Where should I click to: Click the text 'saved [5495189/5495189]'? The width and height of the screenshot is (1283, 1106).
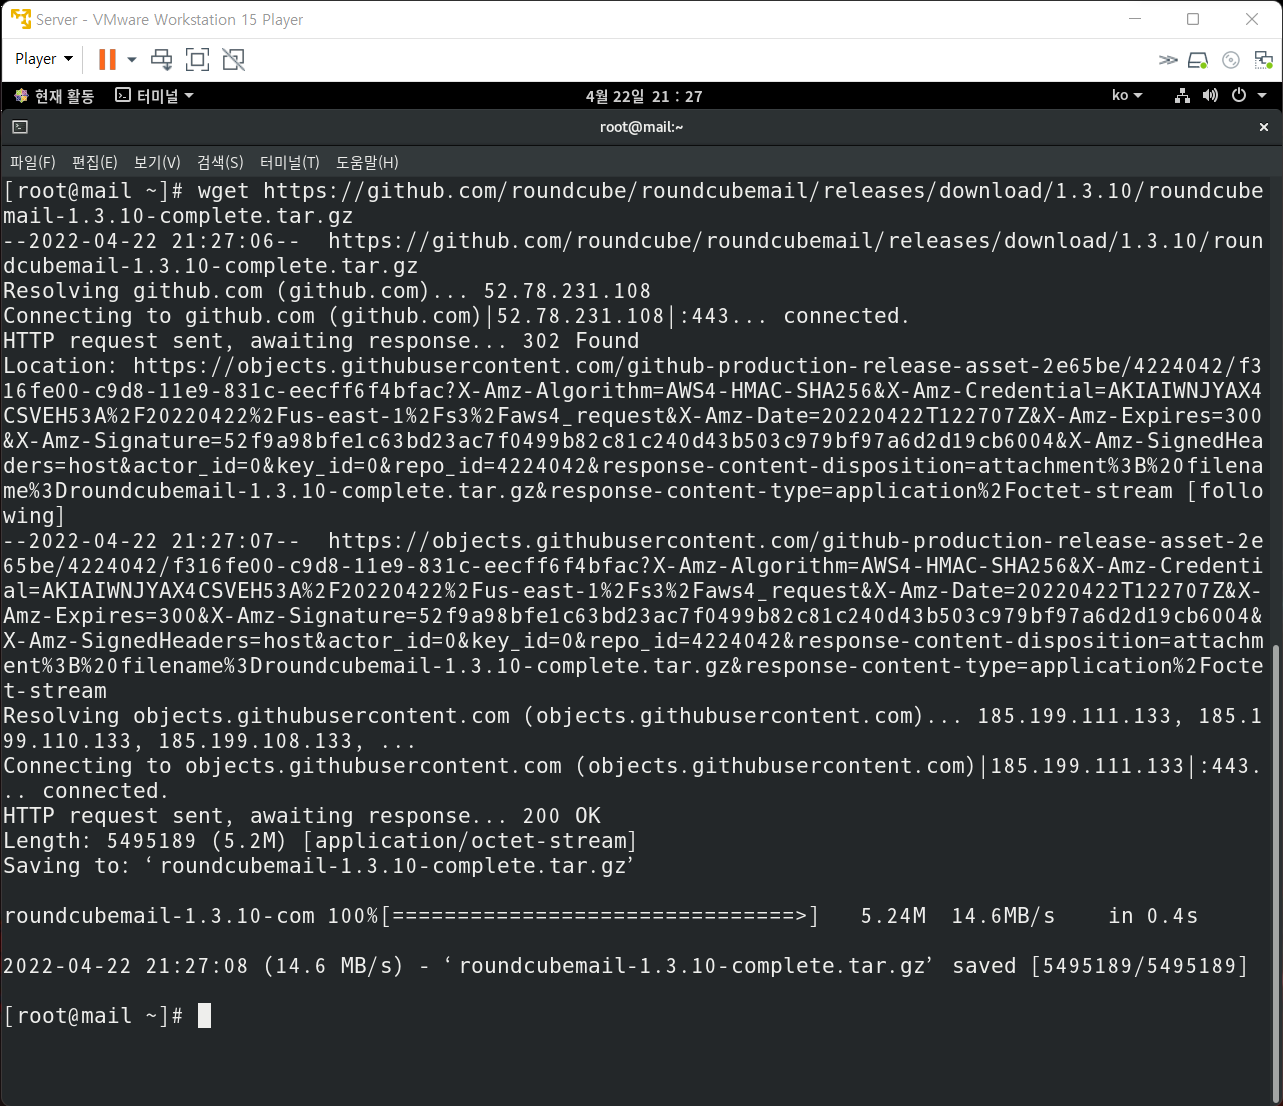(1100, 966)
